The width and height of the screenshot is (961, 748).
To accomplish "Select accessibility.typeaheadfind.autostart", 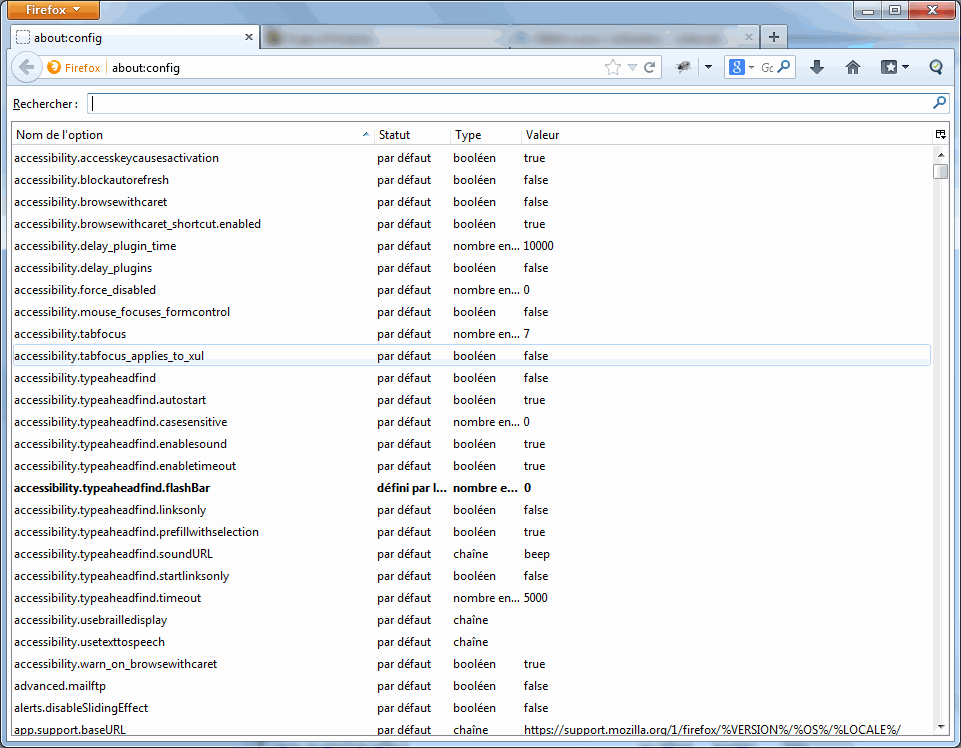I will (471, 400).
